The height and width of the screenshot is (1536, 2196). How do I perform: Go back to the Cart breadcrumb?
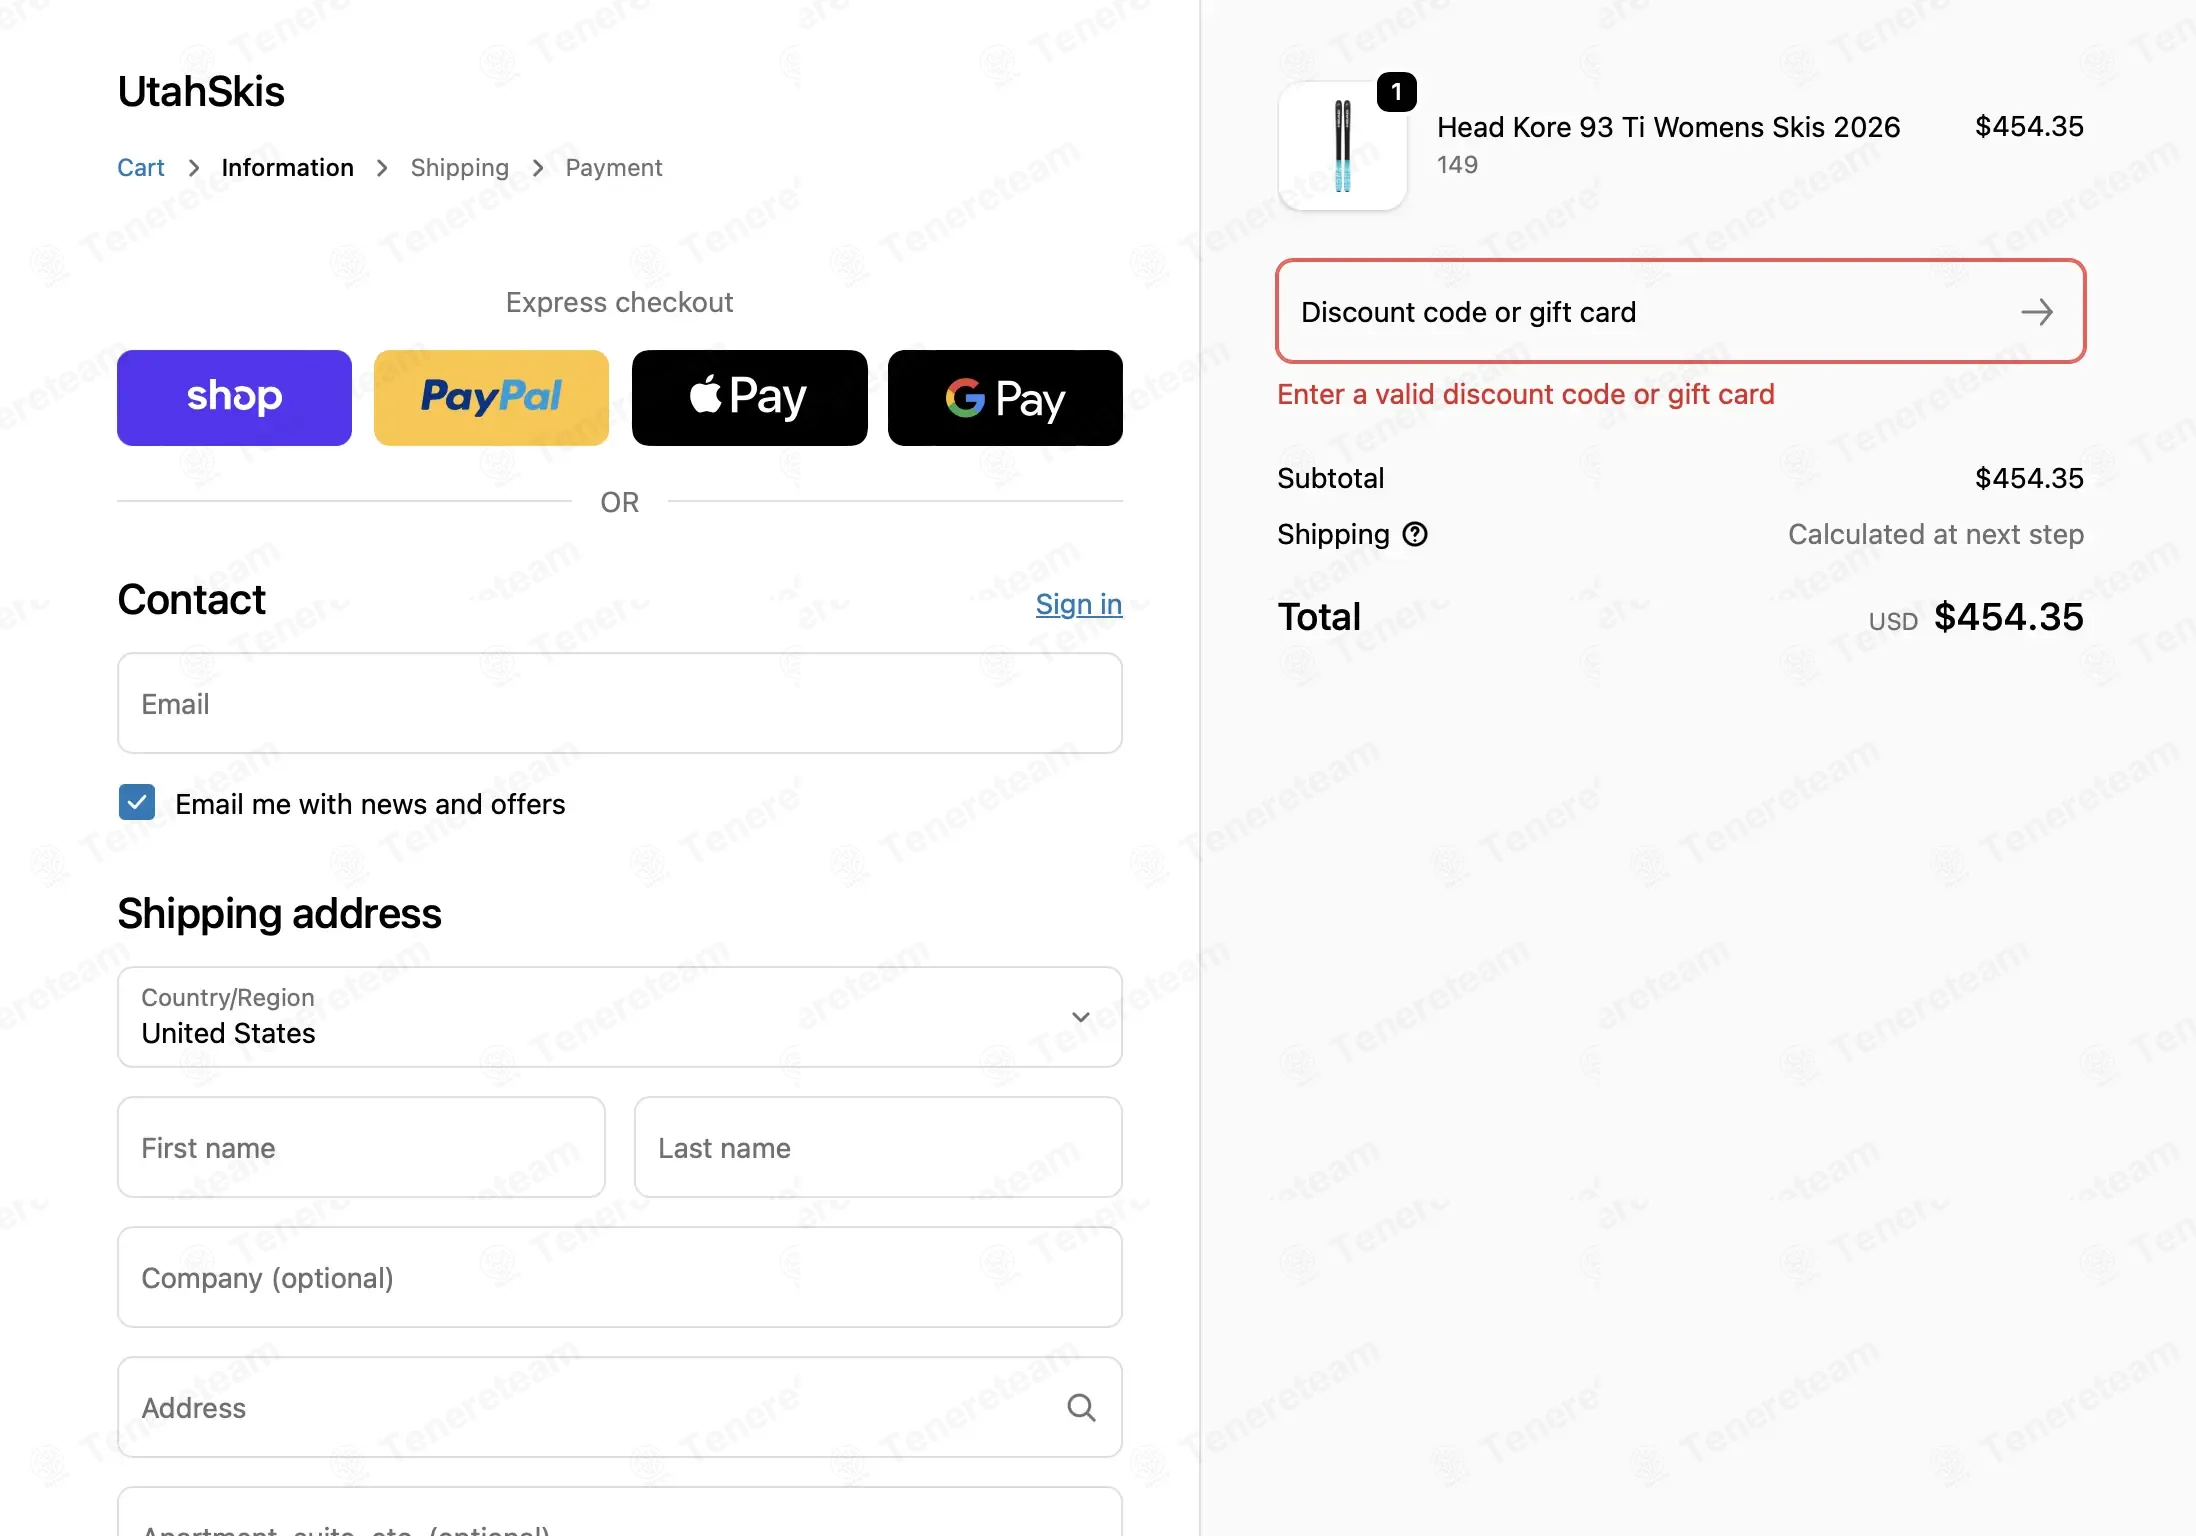click(x=141, y=167)
